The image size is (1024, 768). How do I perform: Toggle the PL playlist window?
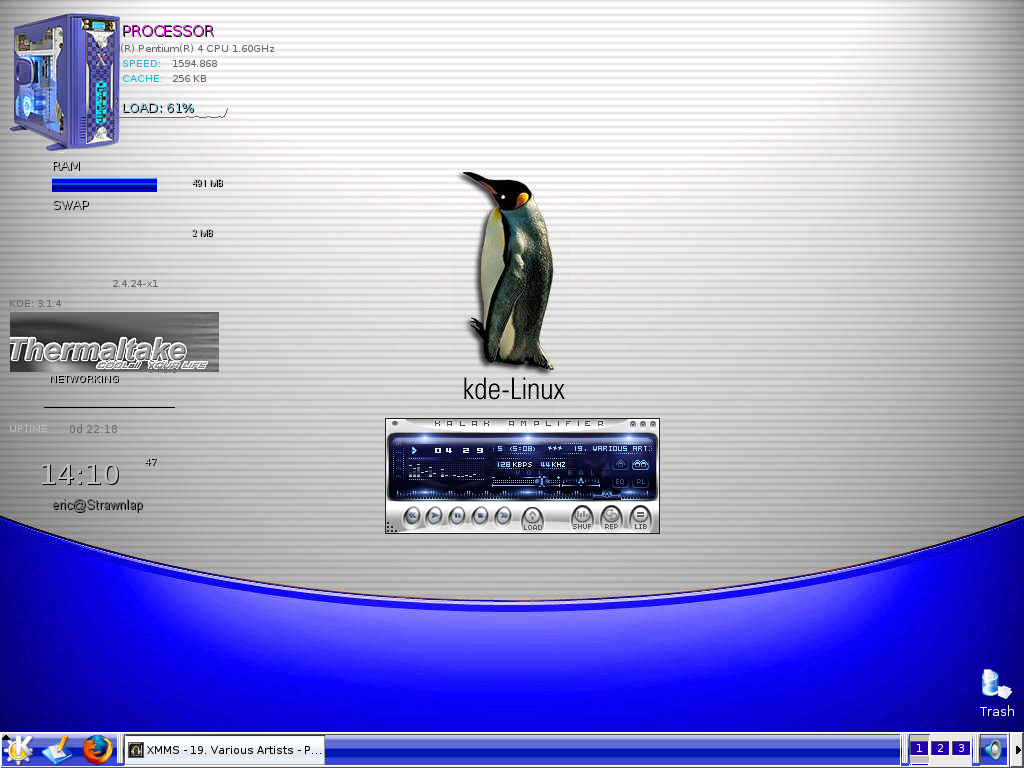pyautogui.click(x=641, y=482)
